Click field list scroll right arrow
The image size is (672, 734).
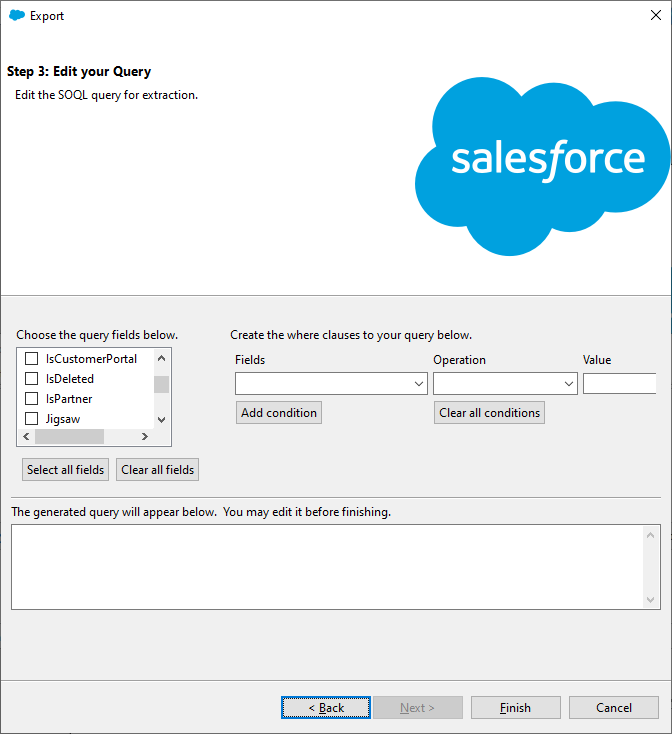pos(145,436)
